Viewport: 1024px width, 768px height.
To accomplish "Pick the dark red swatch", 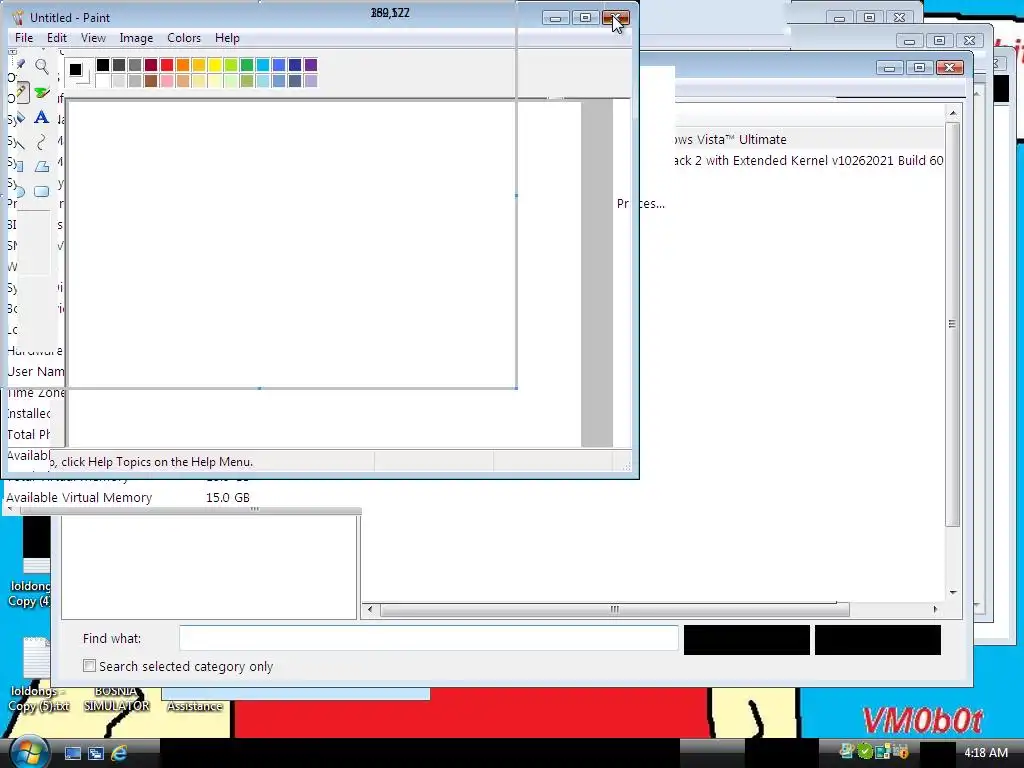I will [151, 65].
